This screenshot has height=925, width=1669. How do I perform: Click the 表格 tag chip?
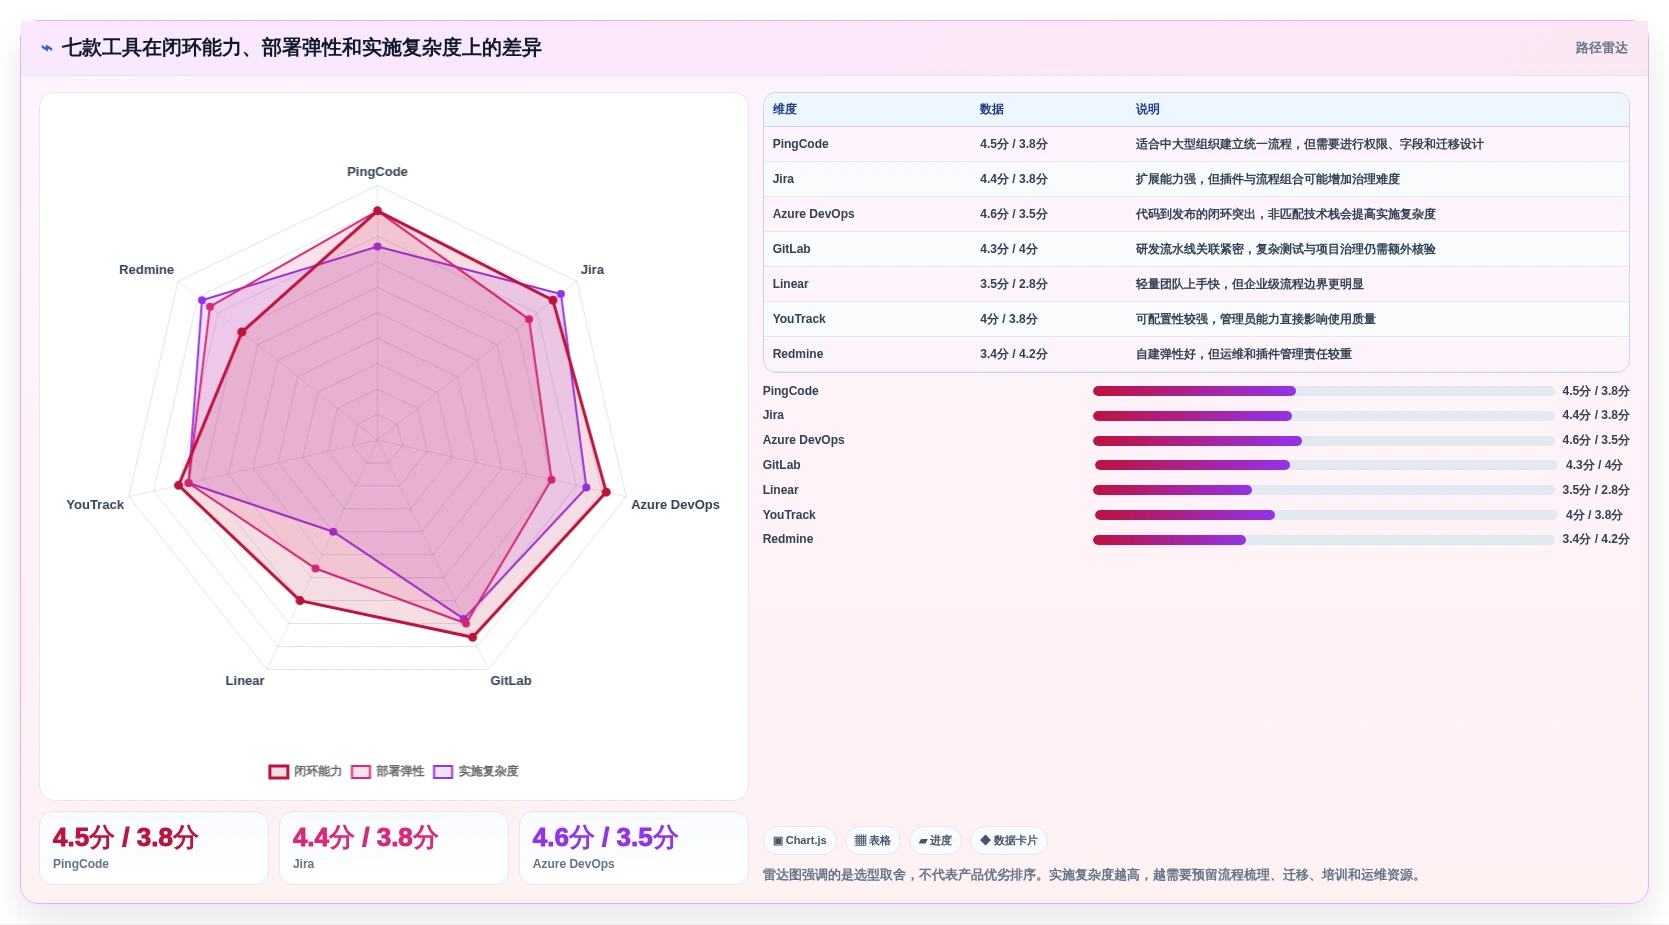point(873,841)
